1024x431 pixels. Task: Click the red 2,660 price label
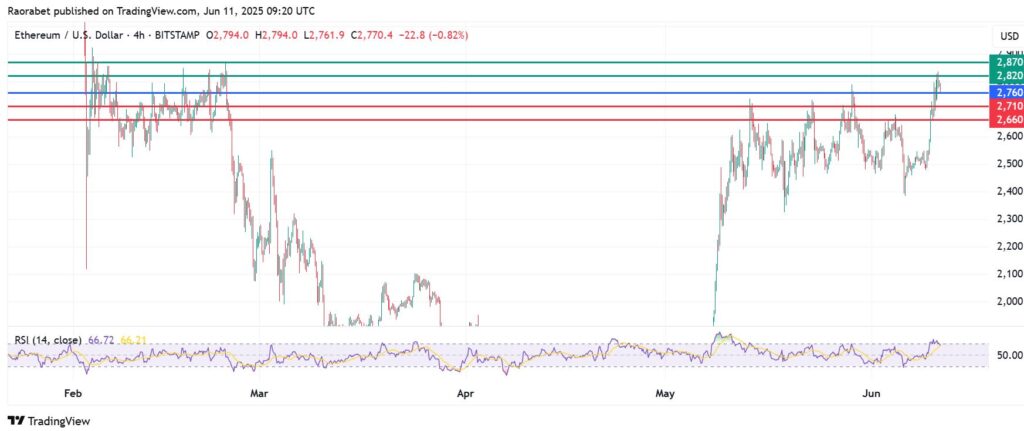point(1004,120)
